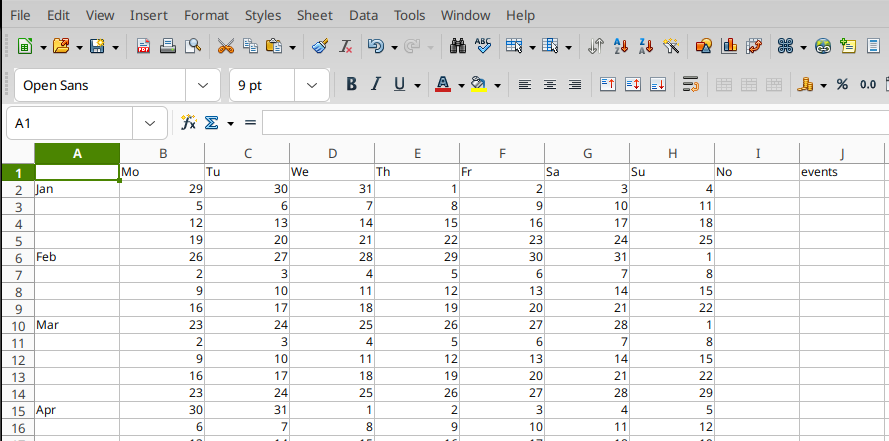The height and width of the screenshot is (441, 889).
Task: Click the Print icon
Action: (x=168, y=46)
